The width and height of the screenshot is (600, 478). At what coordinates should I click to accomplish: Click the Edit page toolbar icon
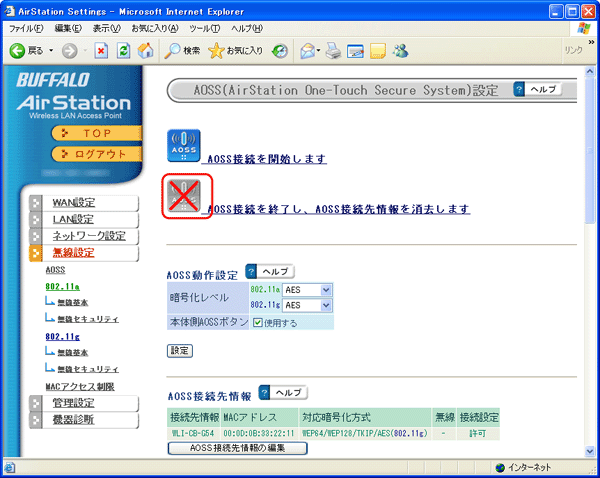tap(355, 51)
